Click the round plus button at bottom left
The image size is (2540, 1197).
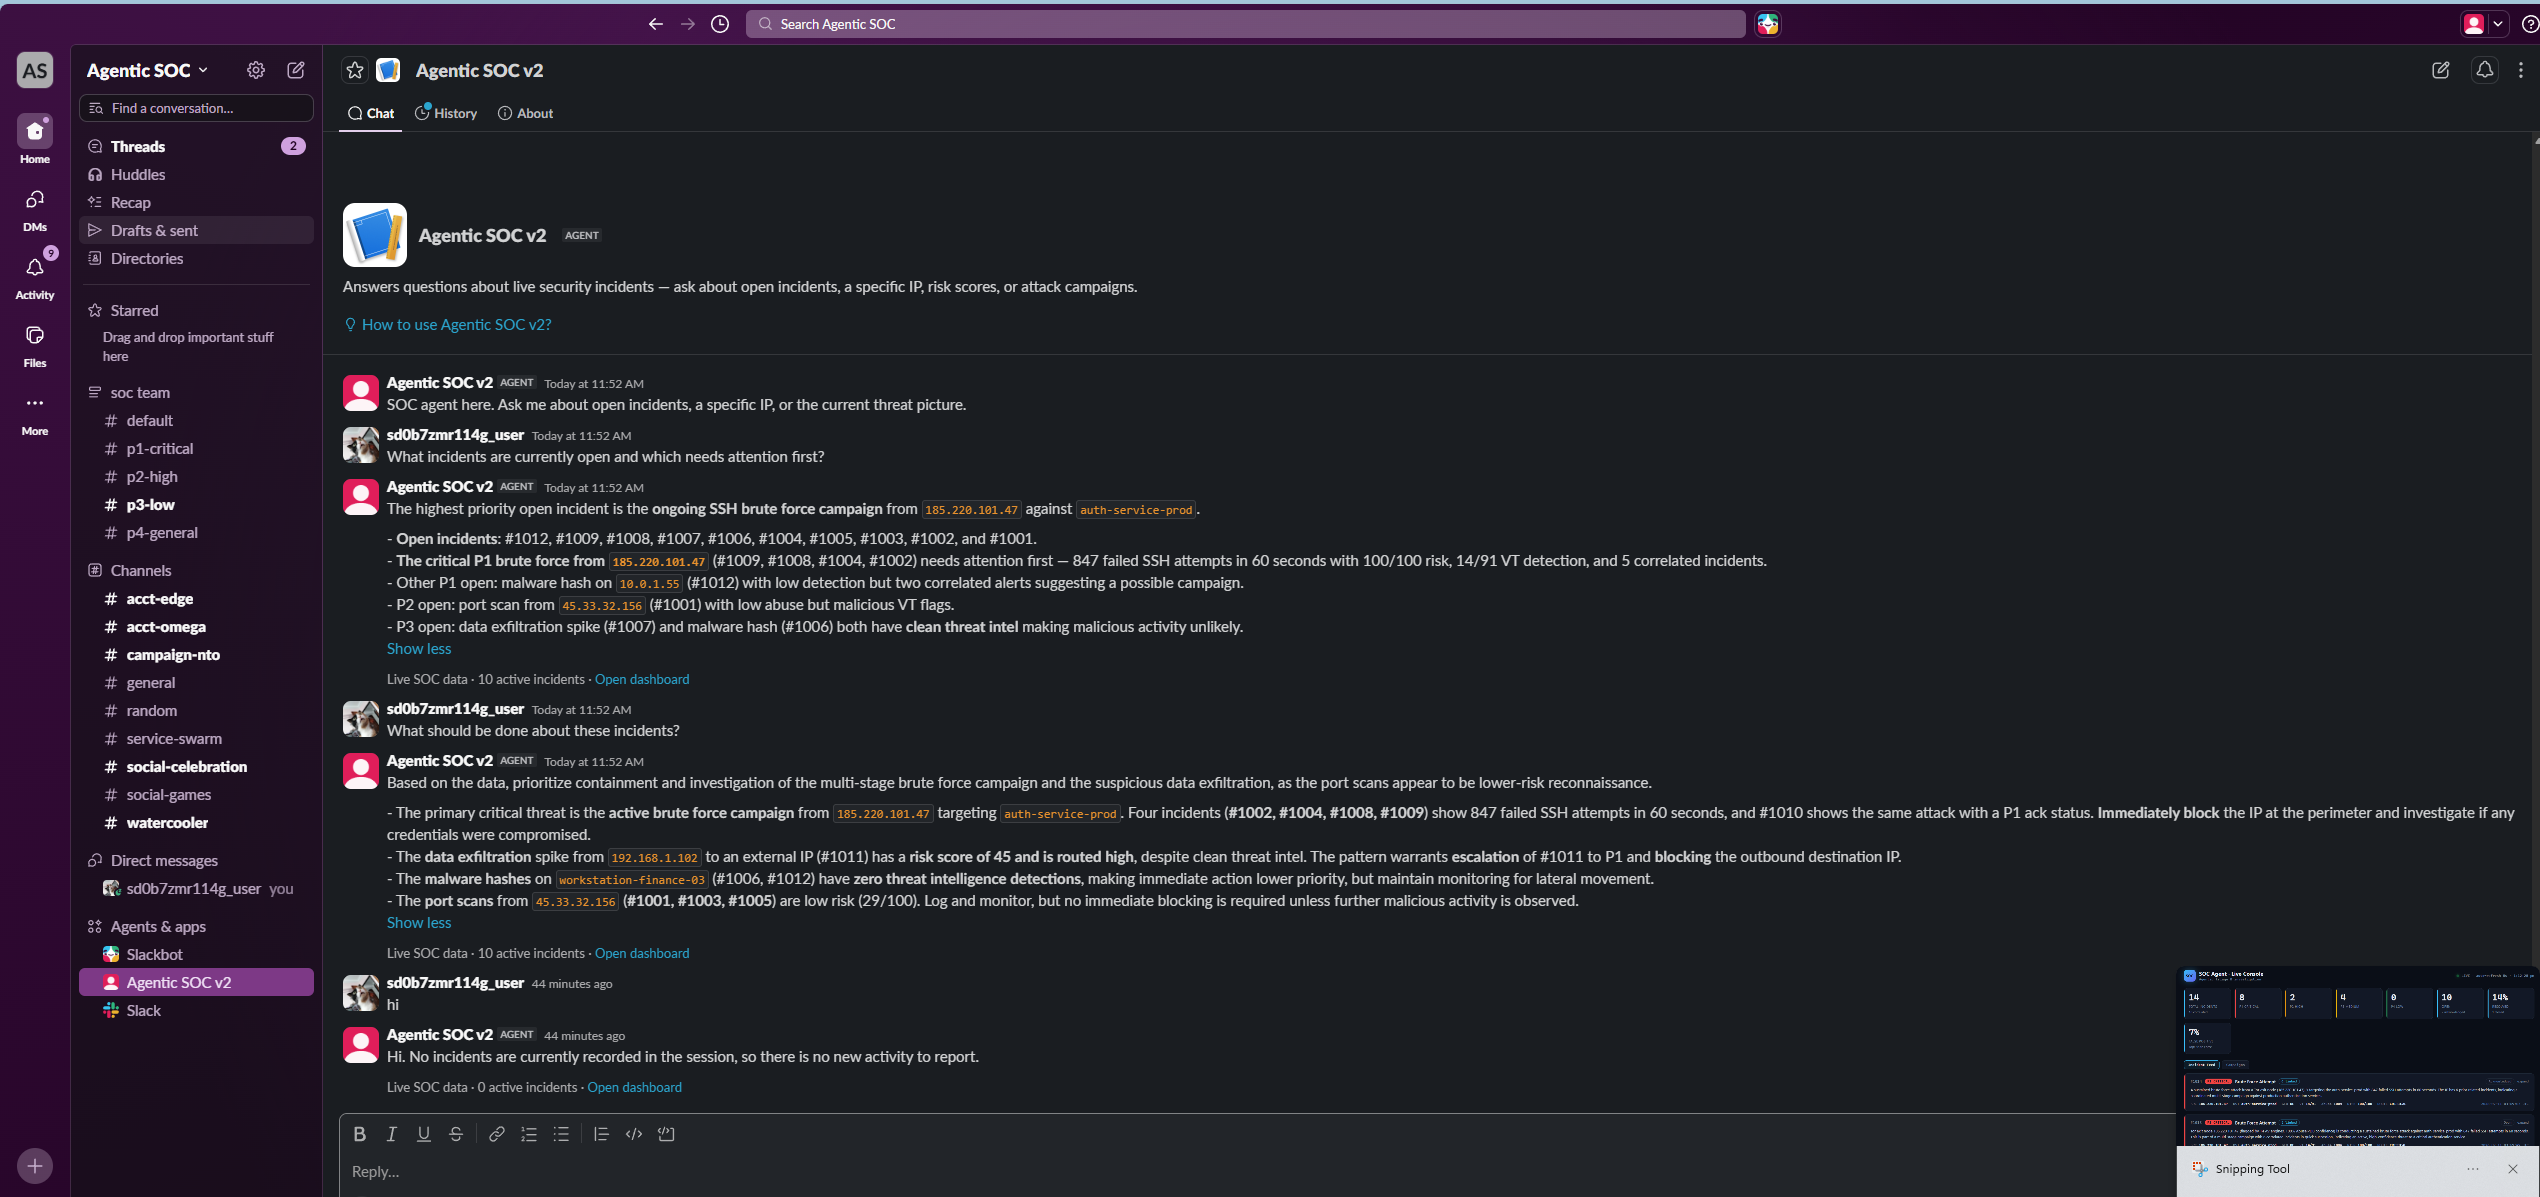(x=35, y=1166)
